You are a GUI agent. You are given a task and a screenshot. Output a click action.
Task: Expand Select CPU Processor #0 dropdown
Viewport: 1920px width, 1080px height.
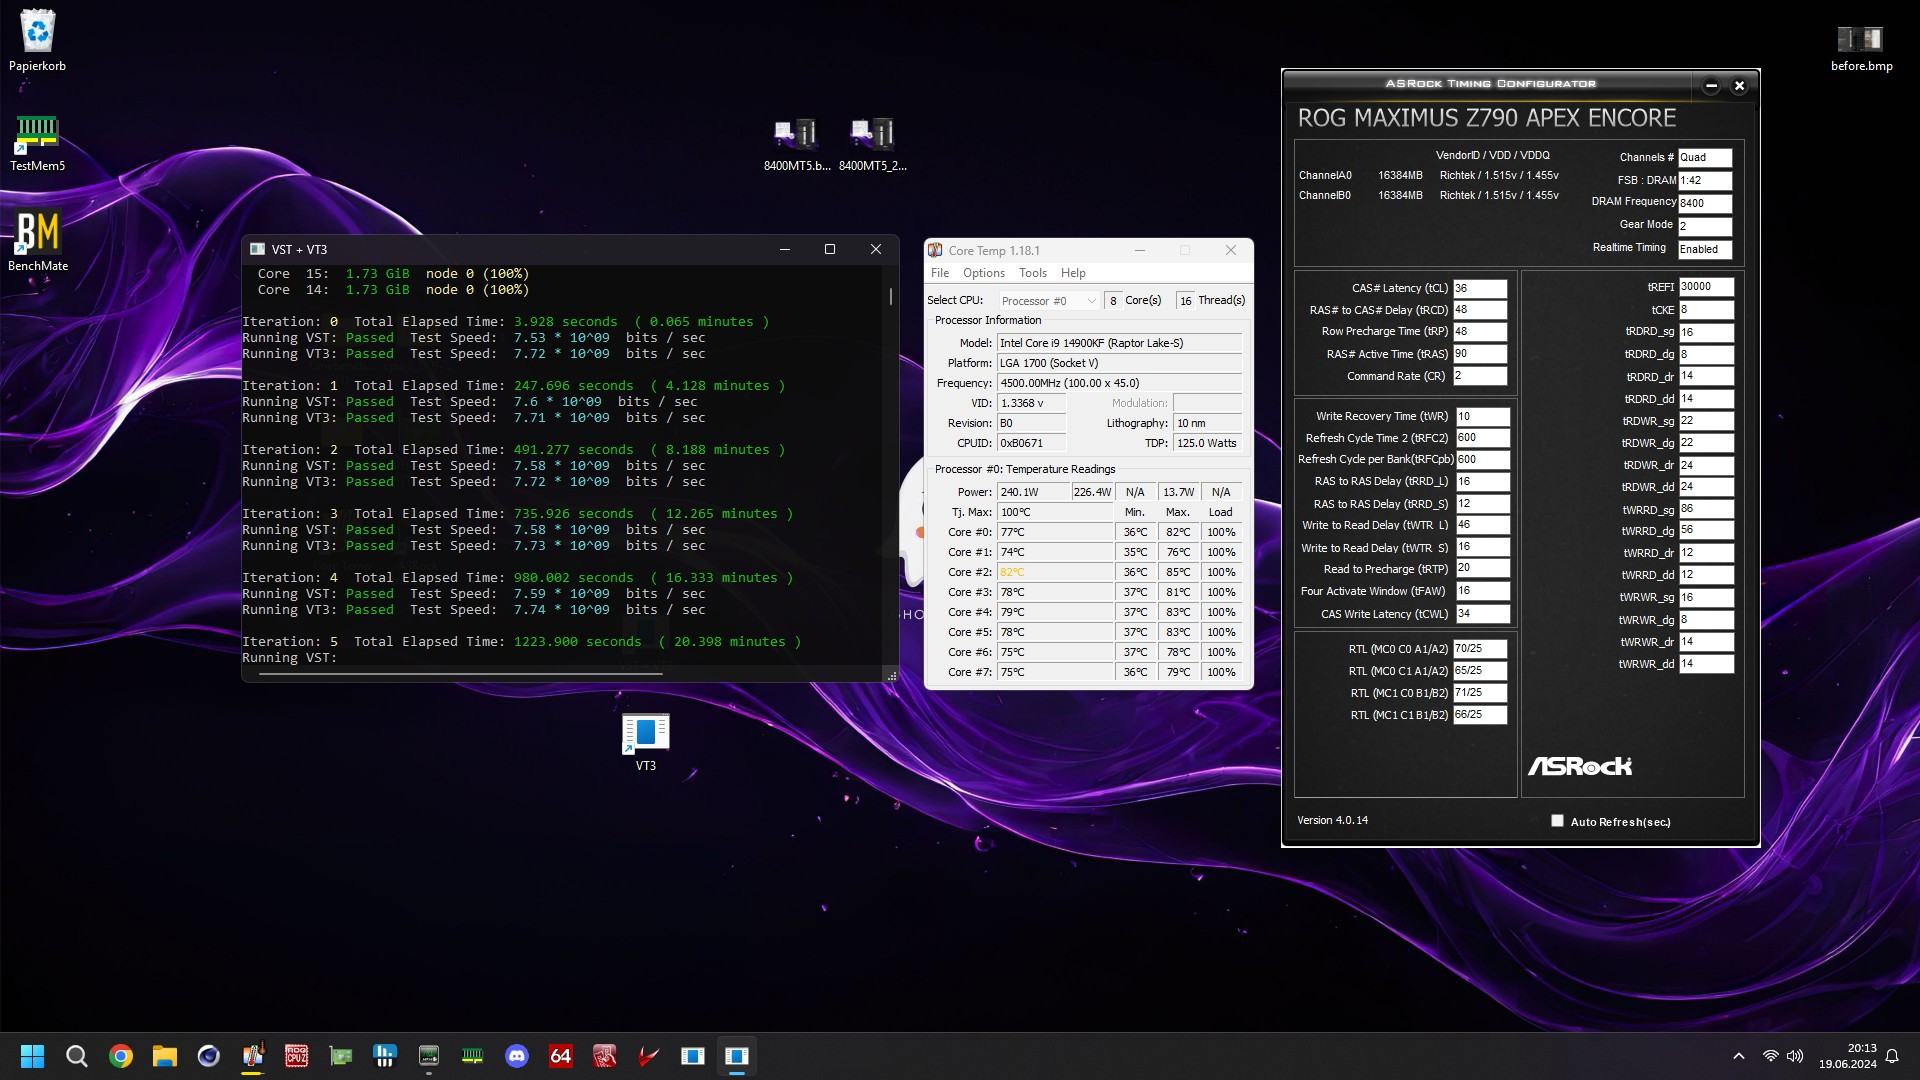[1049, 301]
